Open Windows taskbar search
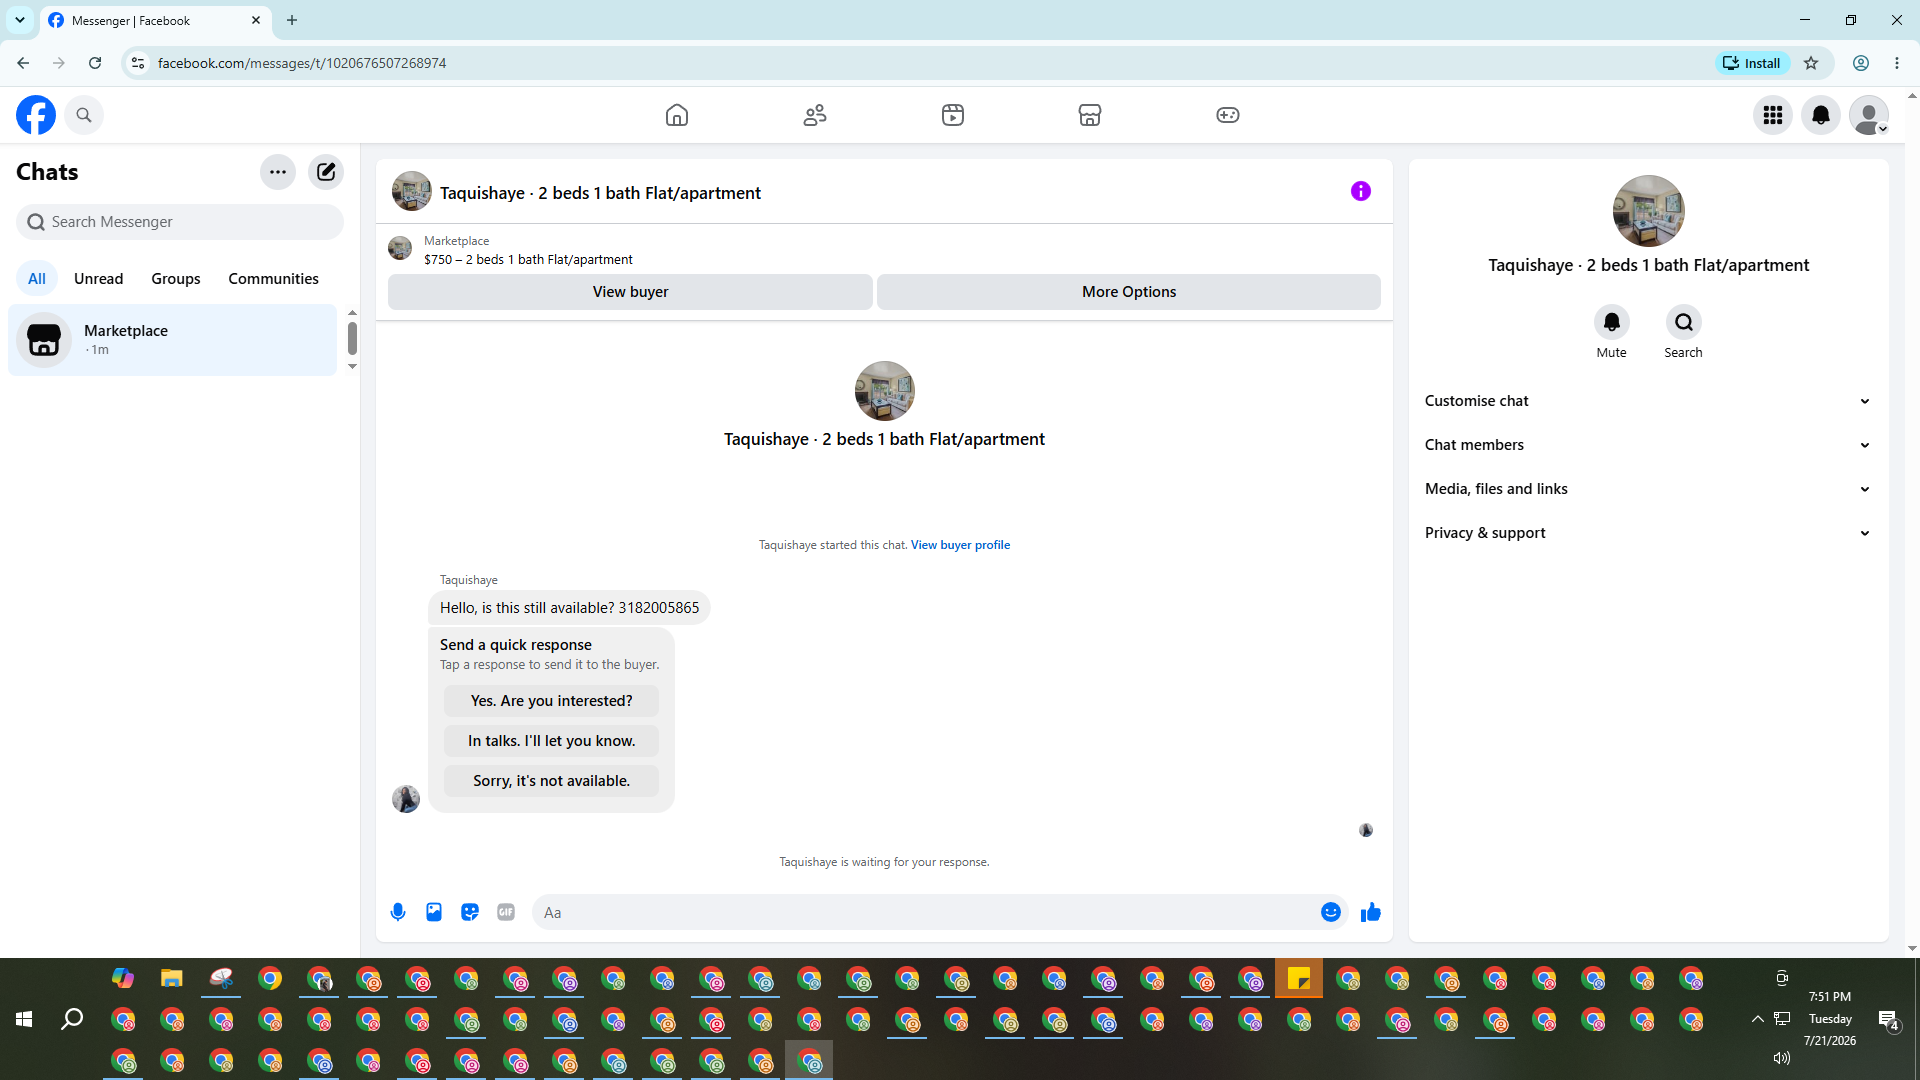The image size is (1920, 1080). tap(72, 1019)
